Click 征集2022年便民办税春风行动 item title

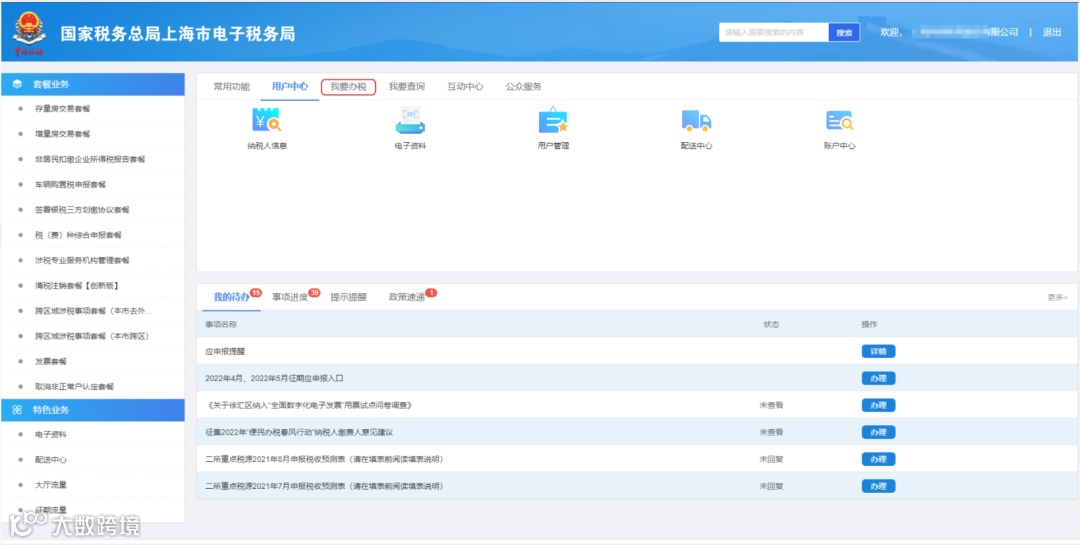pos(299,432)
